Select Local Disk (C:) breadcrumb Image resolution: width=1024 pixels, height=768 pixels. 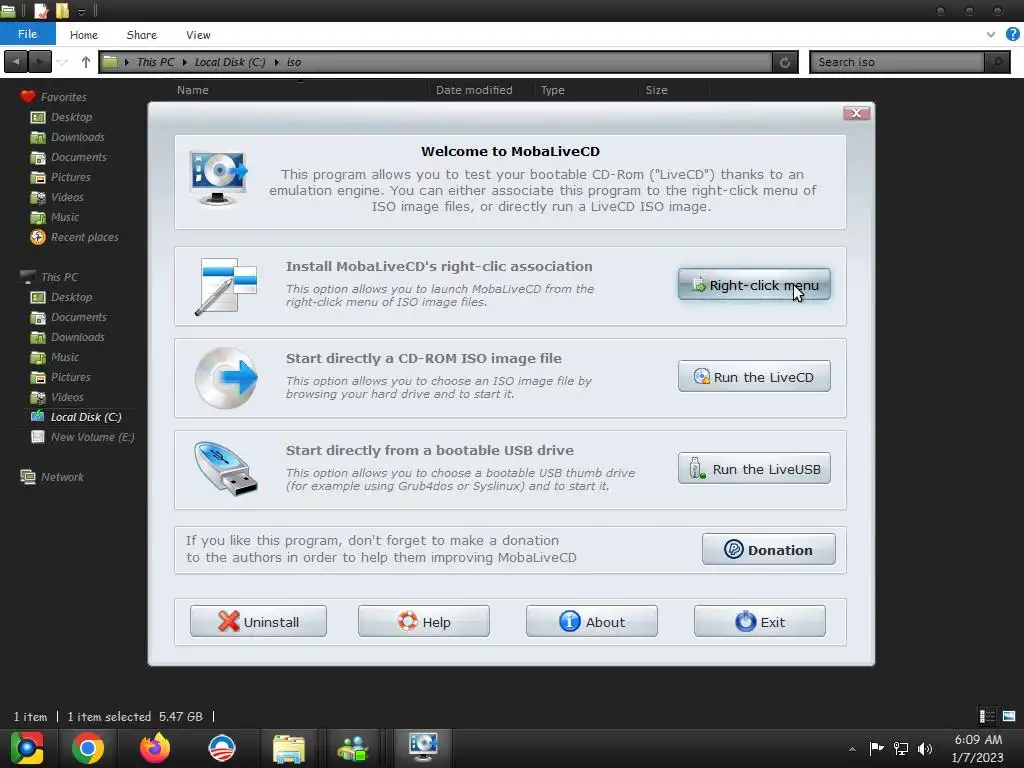230,62
